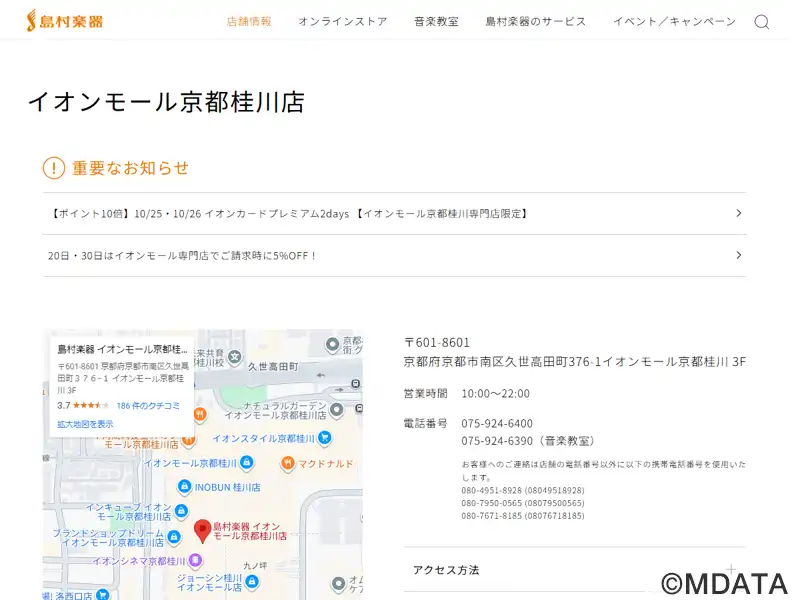Screen dimensions: 800x600
Task: Select 島村楽器のサービス in the top nav
Action: [536, 21]
